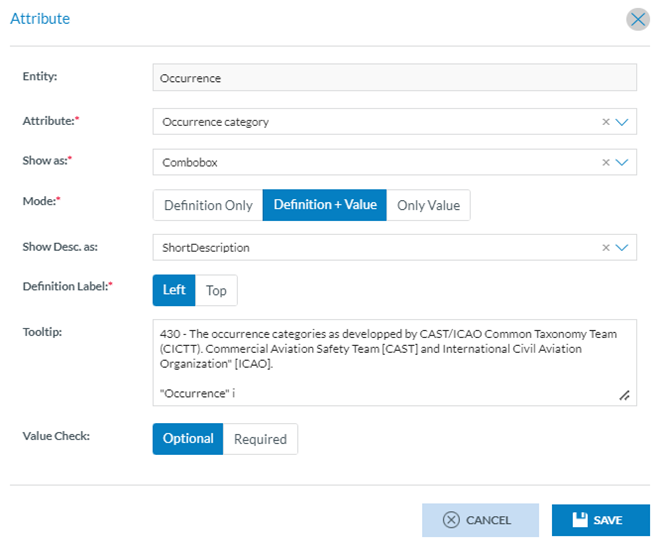Select Definition Only mode
This screenshot has width=660, height=549.
point(208,205)
